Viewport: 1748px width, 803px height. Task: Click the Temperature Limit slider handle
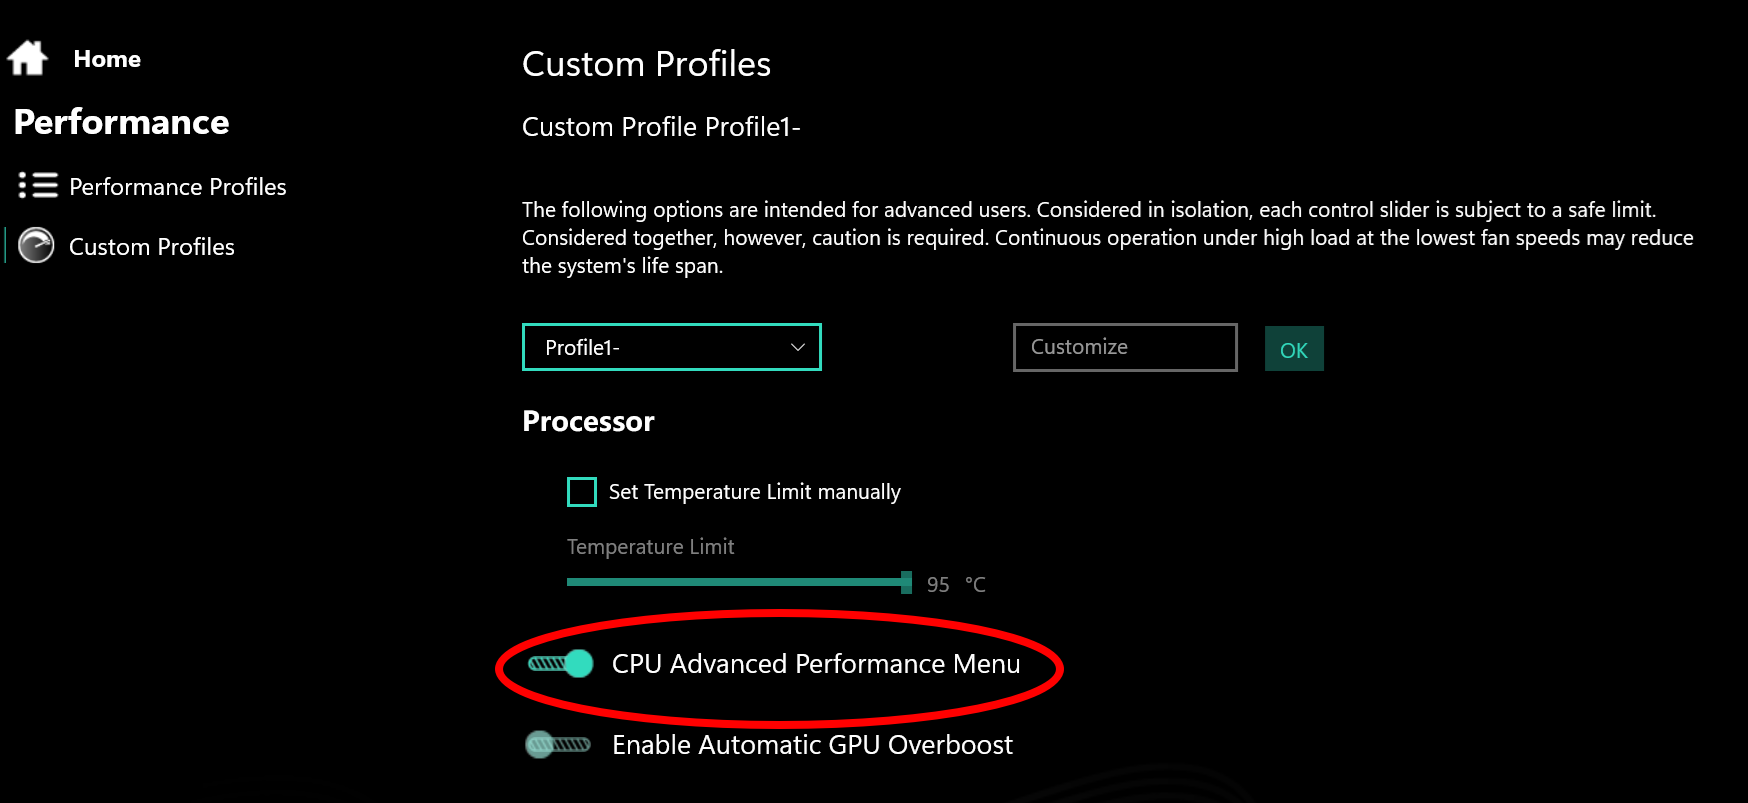point(906,582)
